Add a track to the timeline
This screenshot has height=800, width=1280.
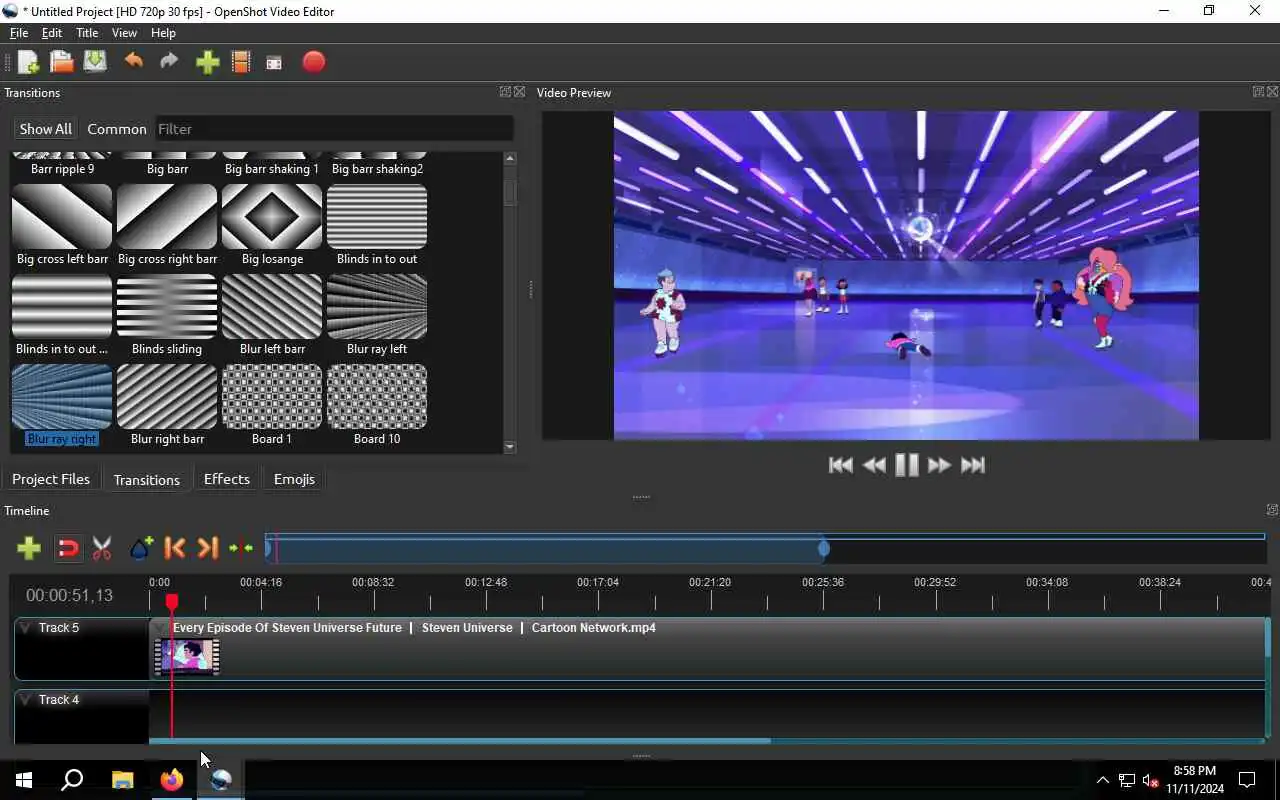tap(29, 548)
